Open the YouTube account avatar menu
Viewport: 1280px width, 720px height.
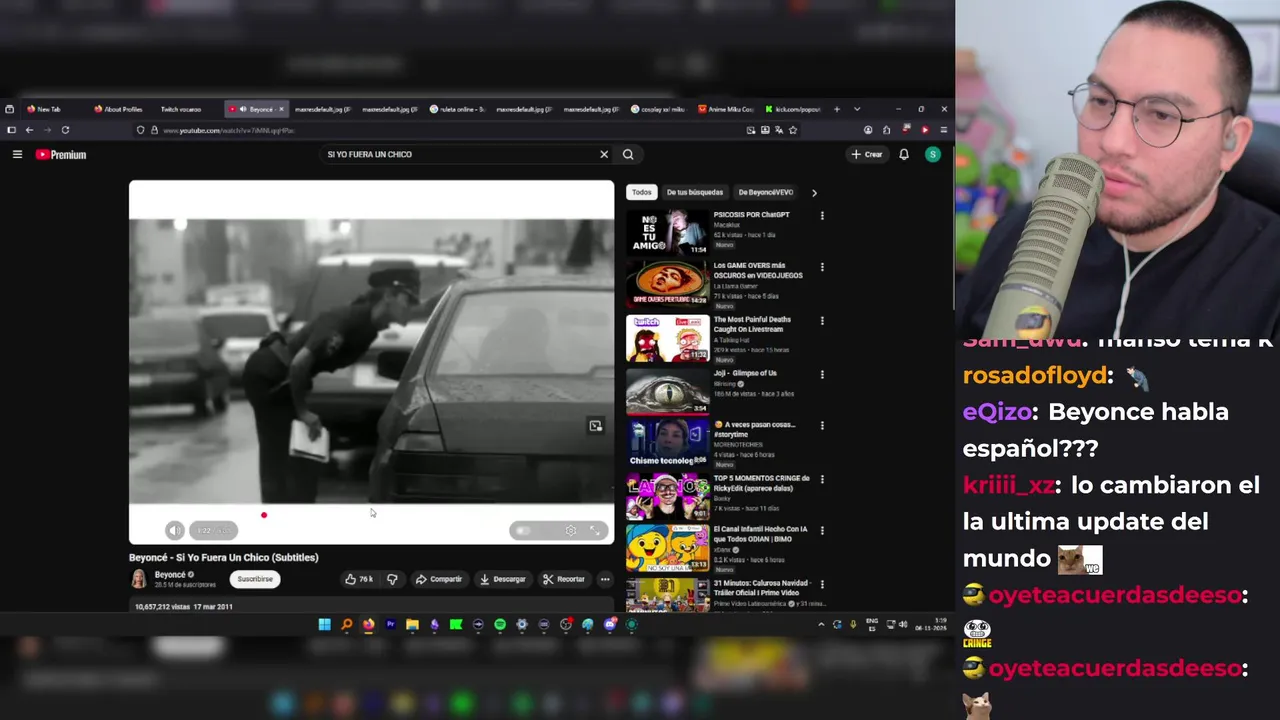pyautogui.click(x=932, y=154)
